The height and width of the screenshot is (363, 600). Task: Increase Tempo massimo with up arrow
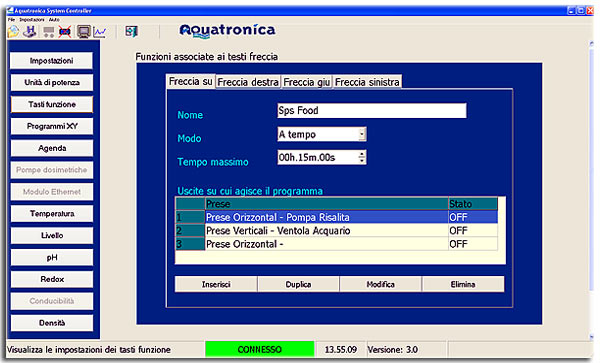[362, 154]
